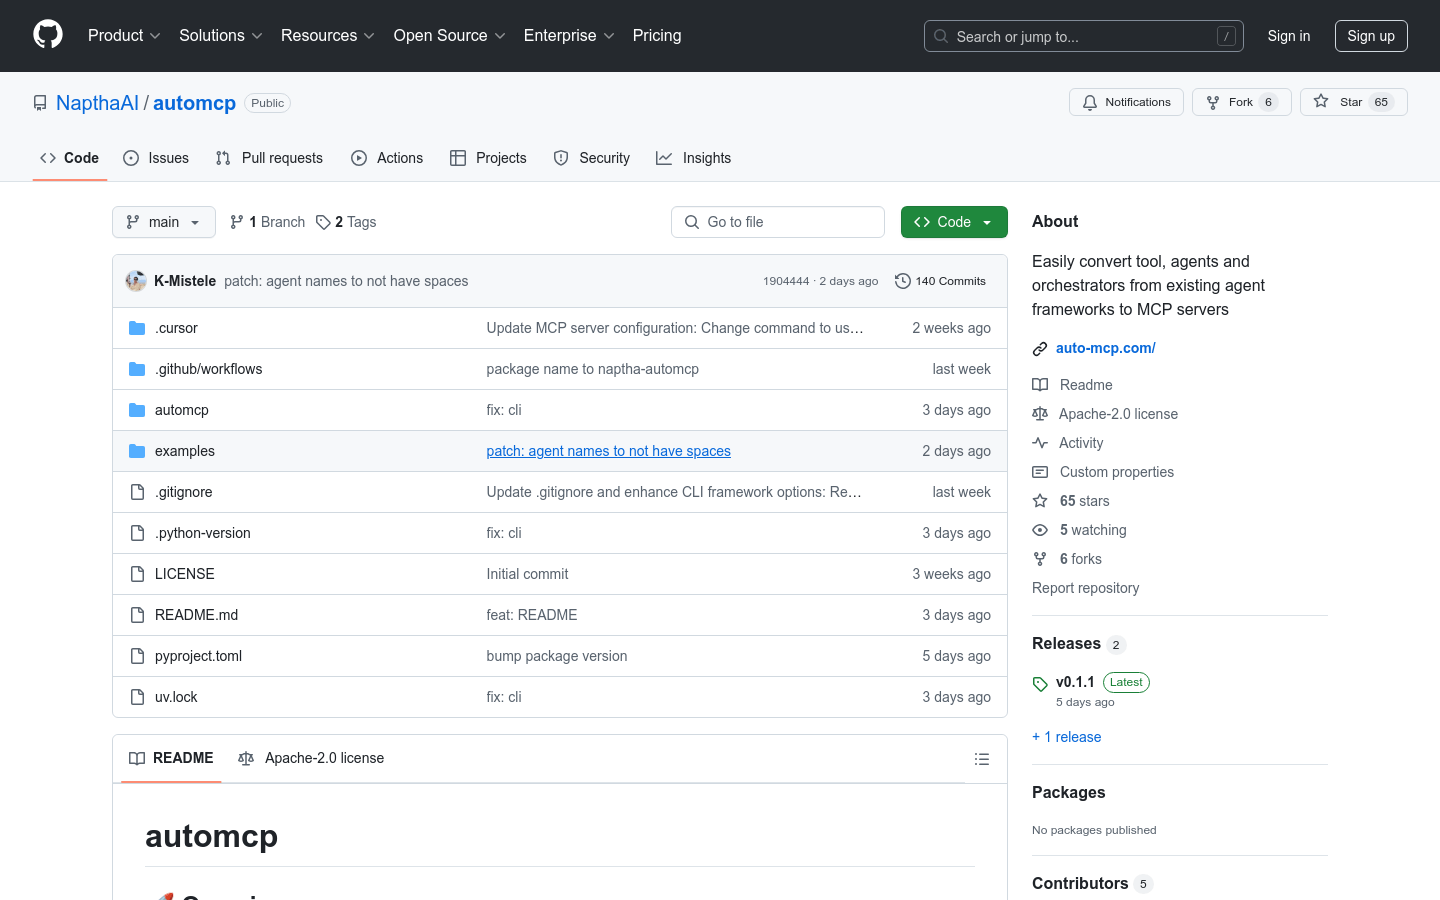The height and width of the screenshot is (900, 1440).
Task: Switch to the Insights tab
Action: click(693, 158)
